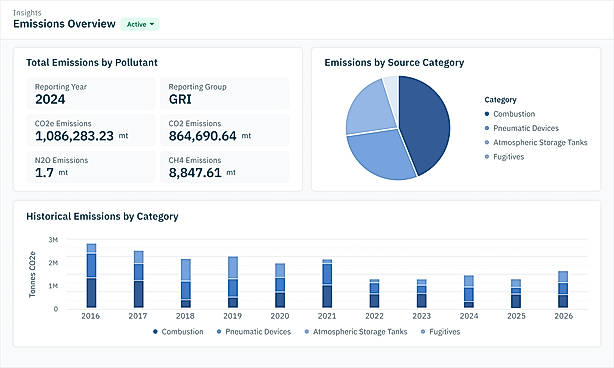Click Atmospheric Storage Tanks dot in pie legend
Screen dimensions: 614x368
coord(487,143)
